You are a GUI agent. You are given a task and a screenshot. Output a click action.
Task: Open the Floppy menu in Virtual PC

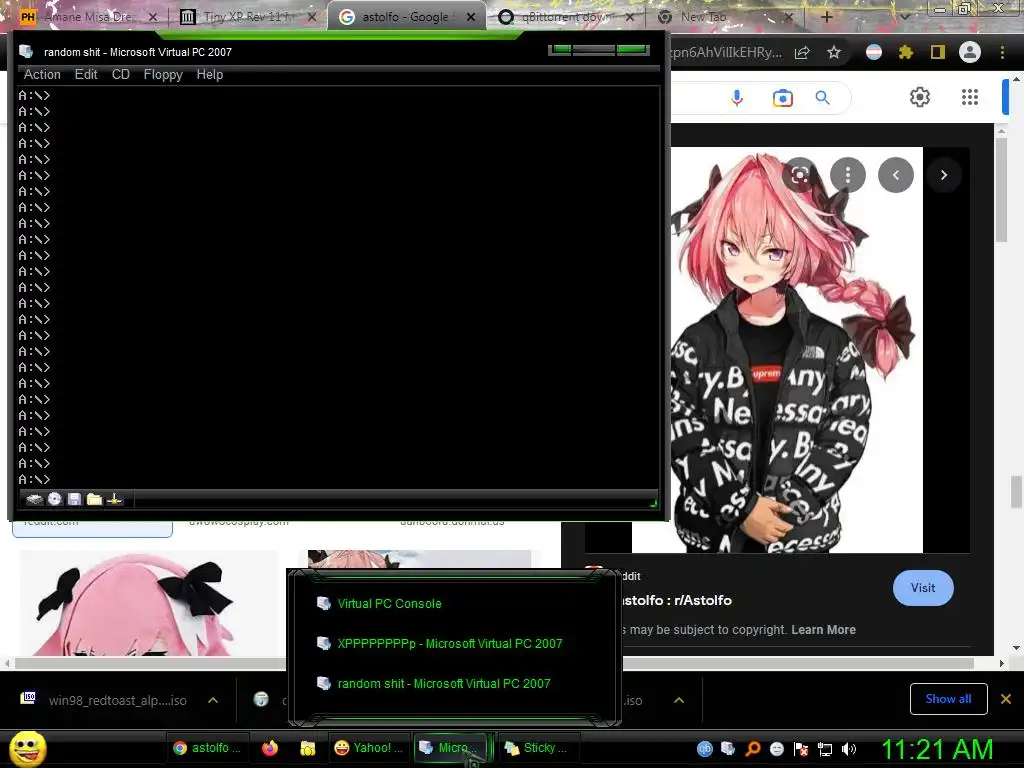pos(163,74)
